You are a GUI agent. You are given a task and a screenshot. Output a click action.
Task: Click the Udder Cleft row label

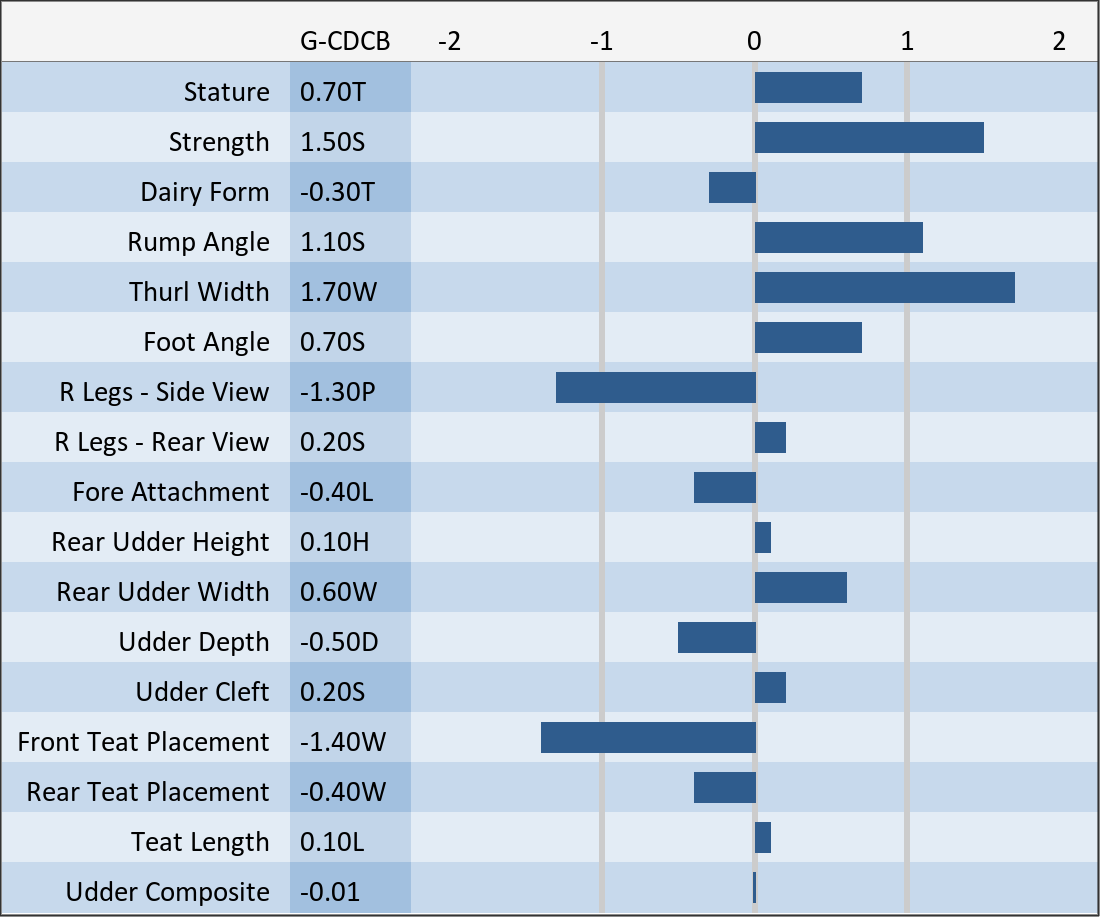(x=202, y=692)
